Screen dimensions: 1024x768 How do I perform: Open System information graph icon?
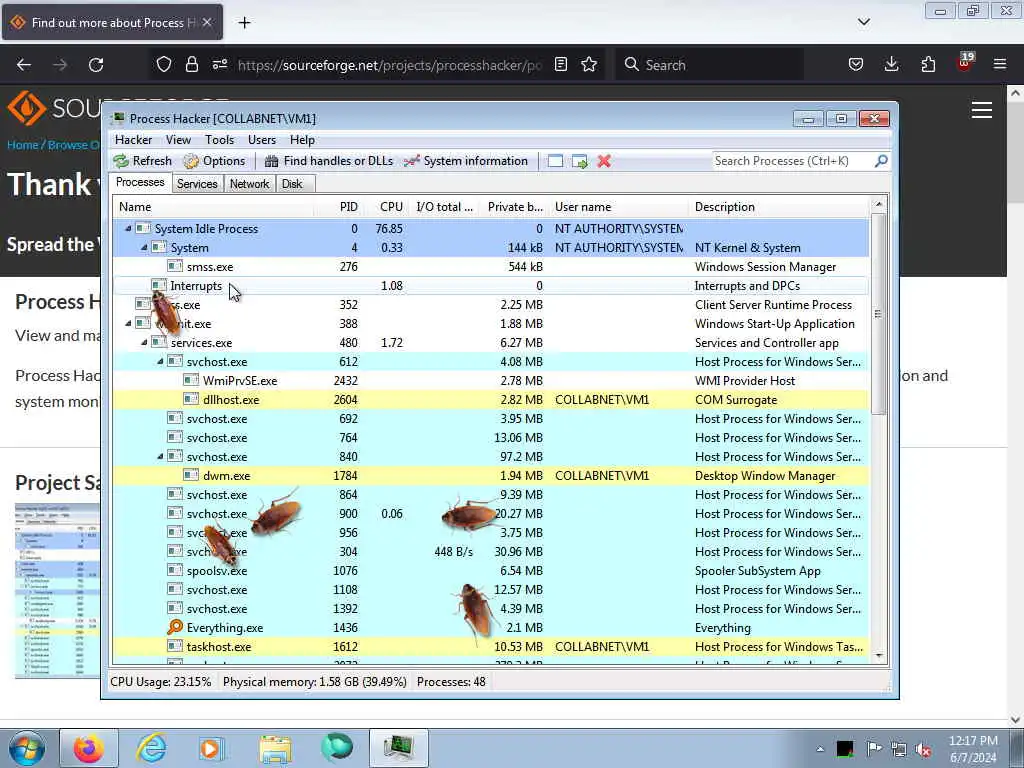click(411, 161)
